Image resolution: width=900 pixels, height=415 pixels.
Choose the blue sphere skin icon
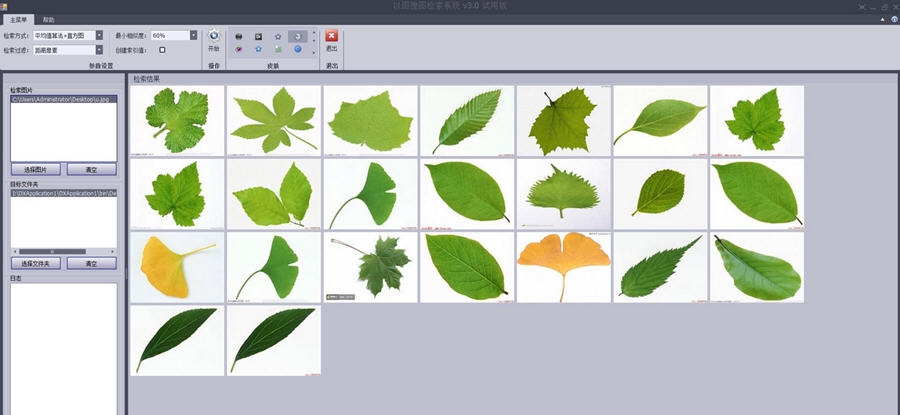297,49
